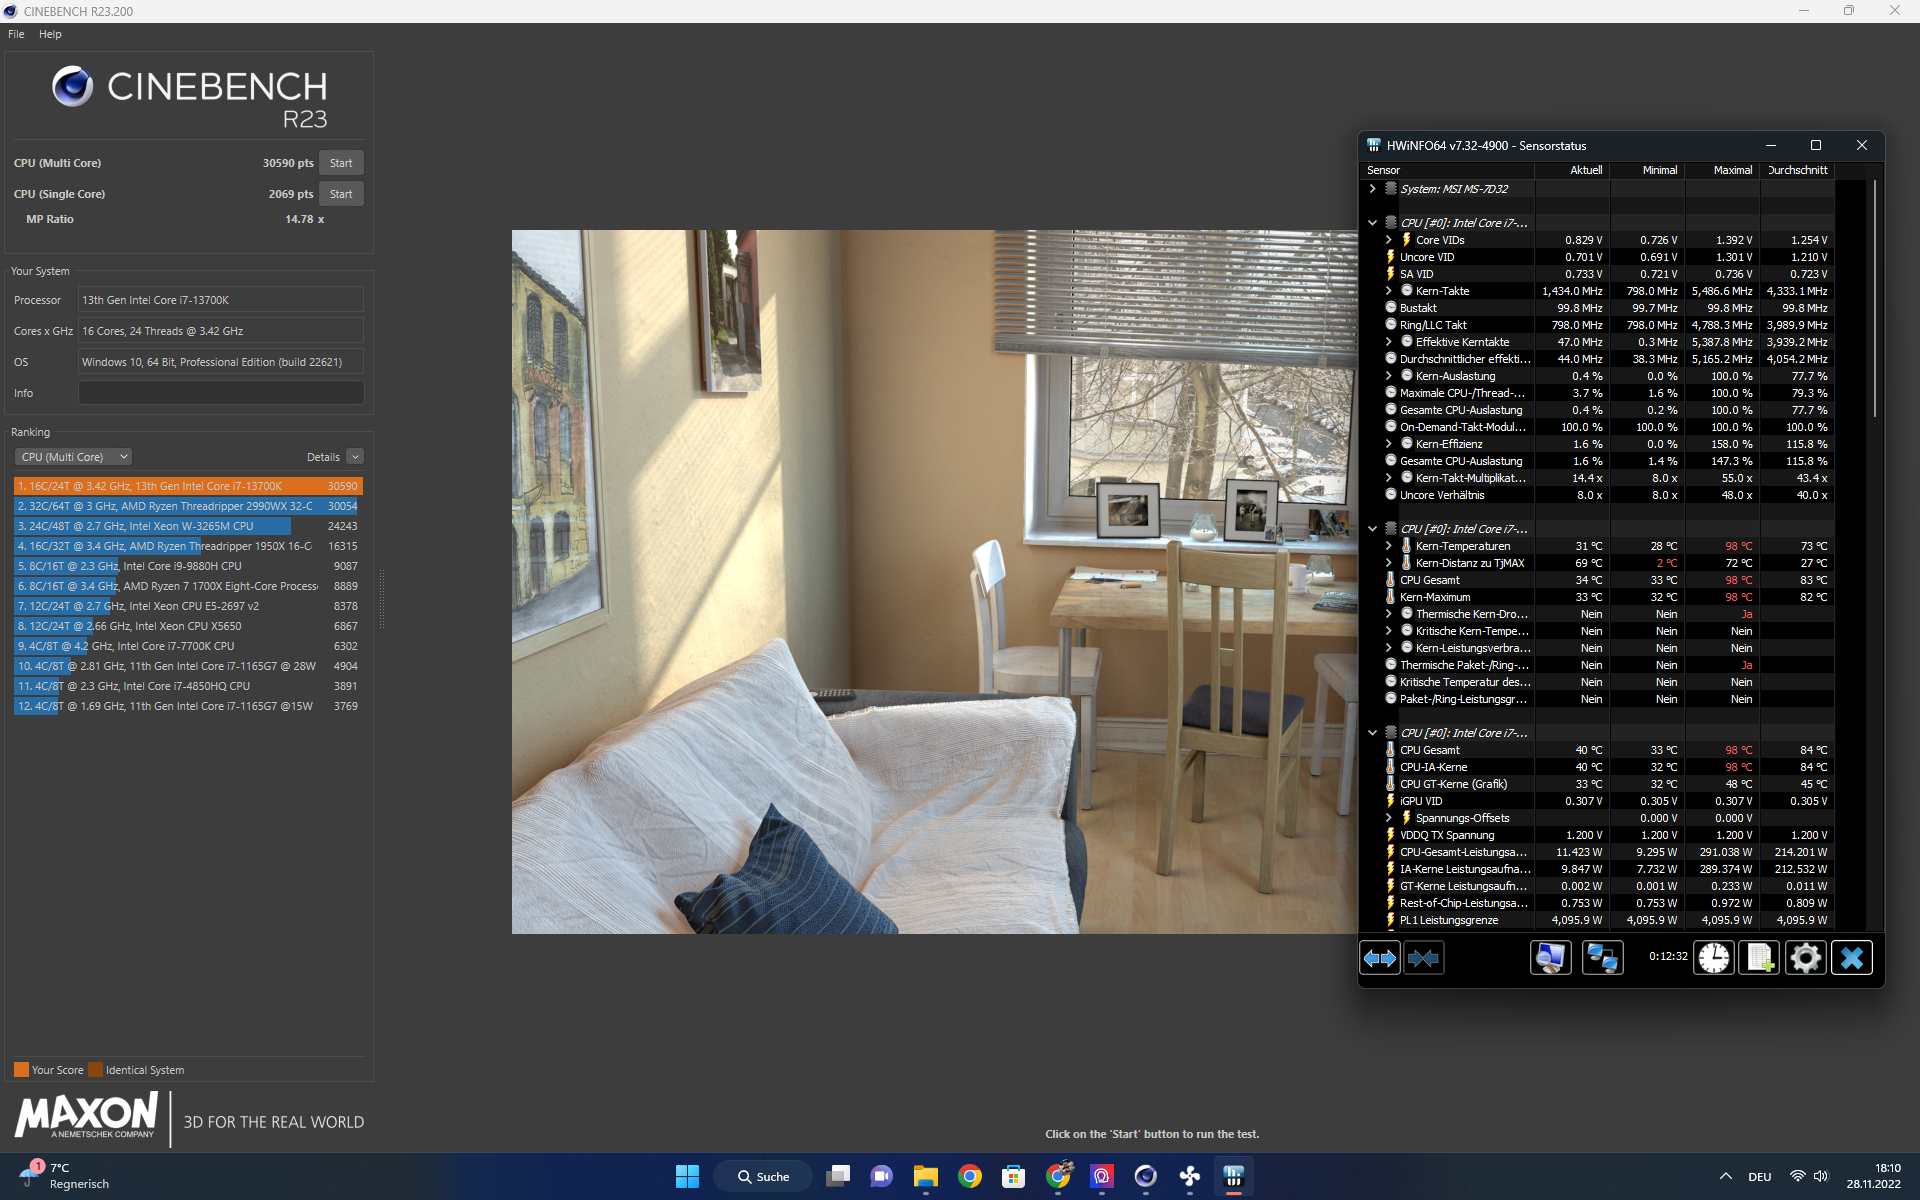The image size is (1920, 1200).
Task: Click the HWiNFO shrink layout arrows icon
Action: tap(1423, 958)
